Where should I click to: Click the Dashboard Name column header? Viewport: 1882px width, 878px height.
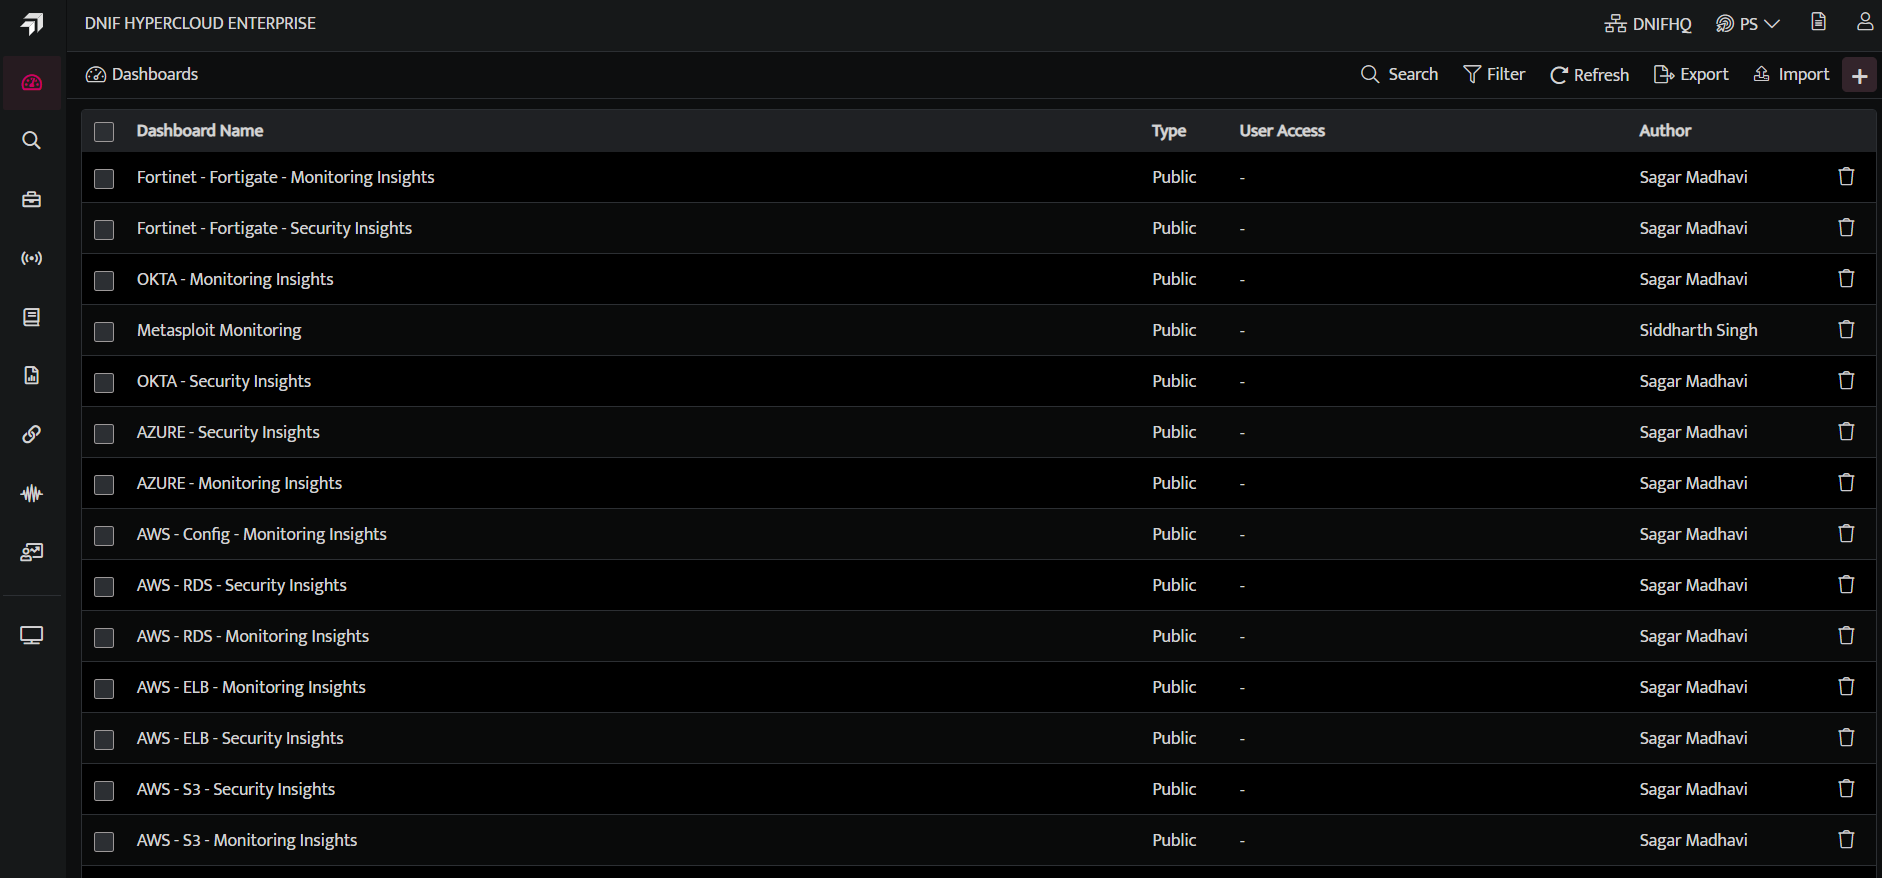pyautogui.click(x=200, y=131)
